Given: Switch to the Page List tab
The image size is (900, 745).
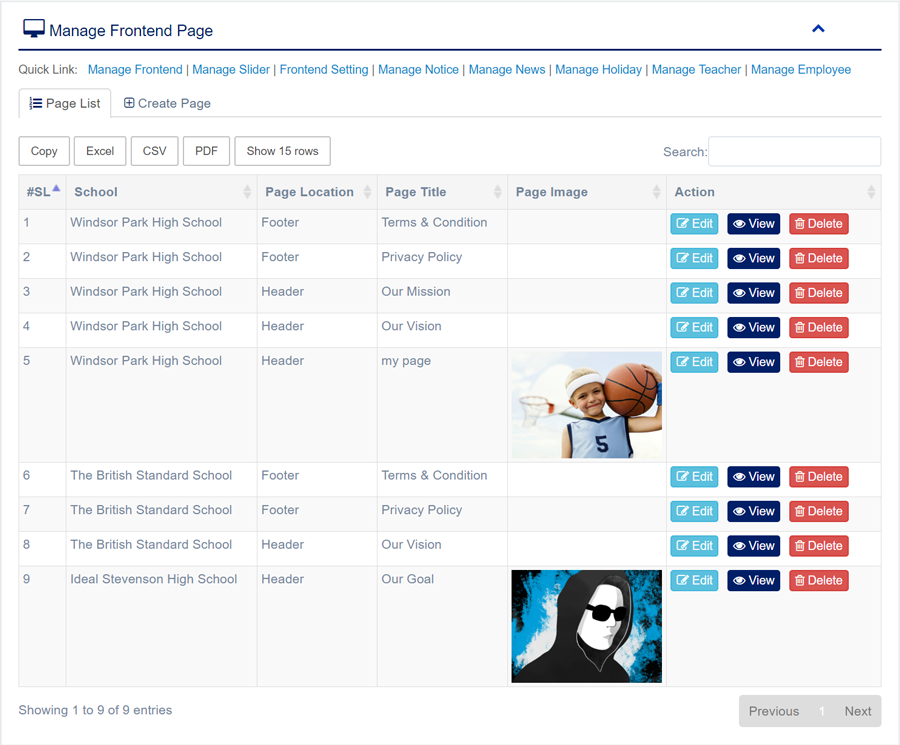Looking at the screenshot, I should click(65, 103).
